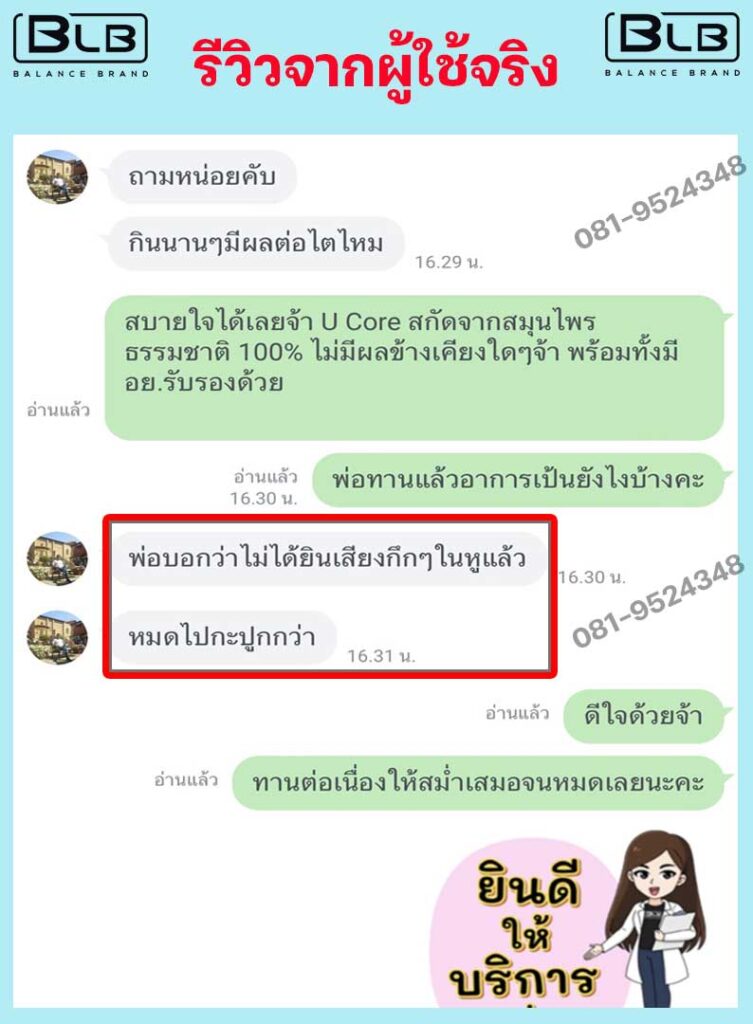Screen dimensions: 753x1024
Task: Tap the avatar beside 'หมดไปกะปุกกว่า' message
Action: pyautogui.click(x=57, y=637)
